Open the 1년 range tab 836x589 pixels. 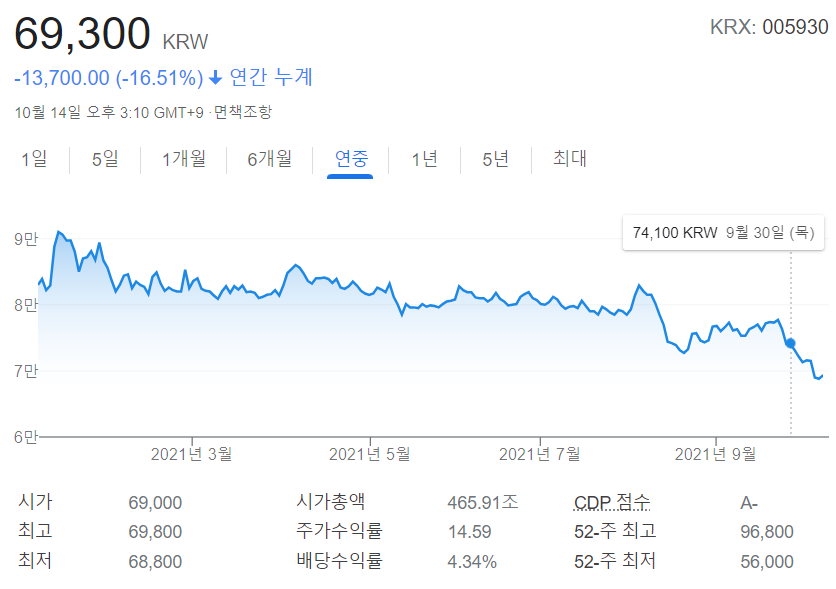point(424,159)
